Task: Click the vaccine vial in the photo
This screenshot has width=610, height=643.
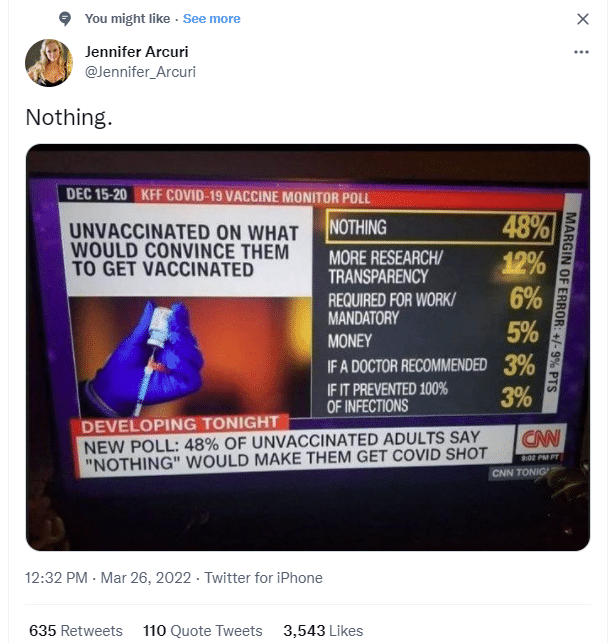Action: point(159,326)
